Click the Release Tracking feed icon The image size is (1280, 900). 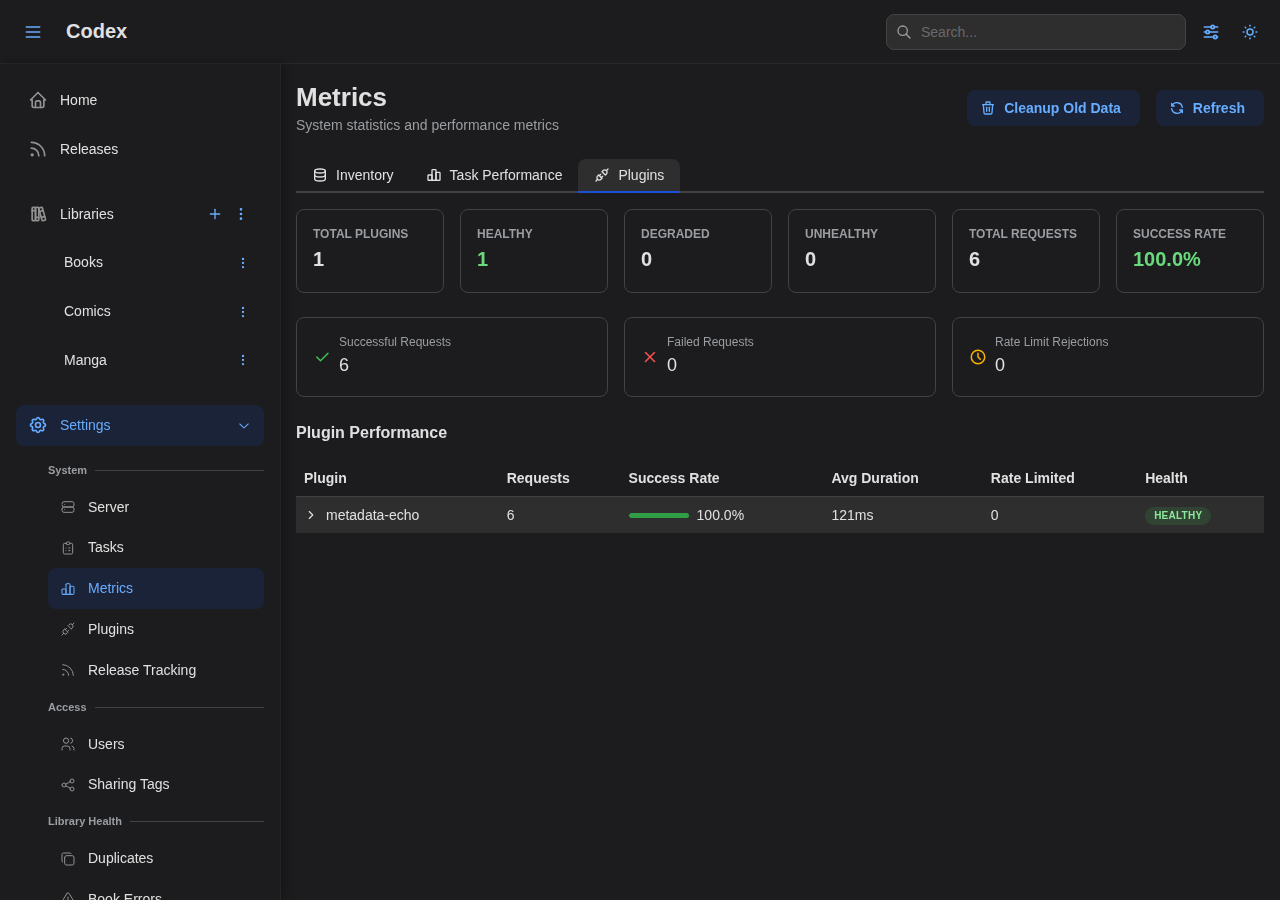(68, 670)
